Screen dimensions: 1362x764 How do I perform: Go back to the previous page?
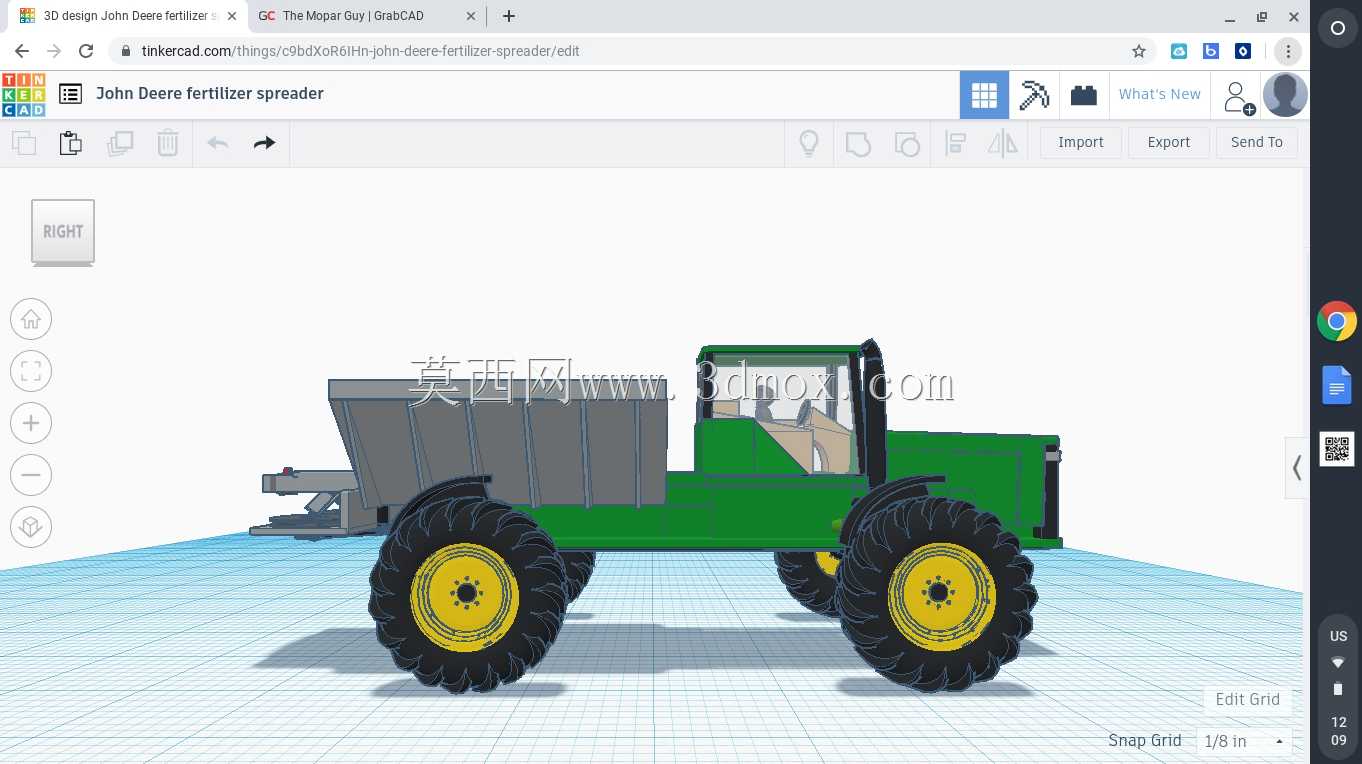click(22, 51)
